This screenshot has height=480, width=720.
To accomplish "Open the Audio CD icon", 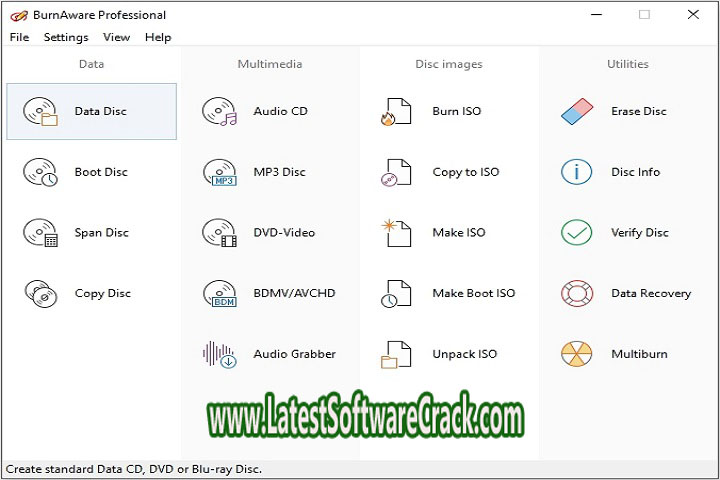I will (x=219, y=112).
